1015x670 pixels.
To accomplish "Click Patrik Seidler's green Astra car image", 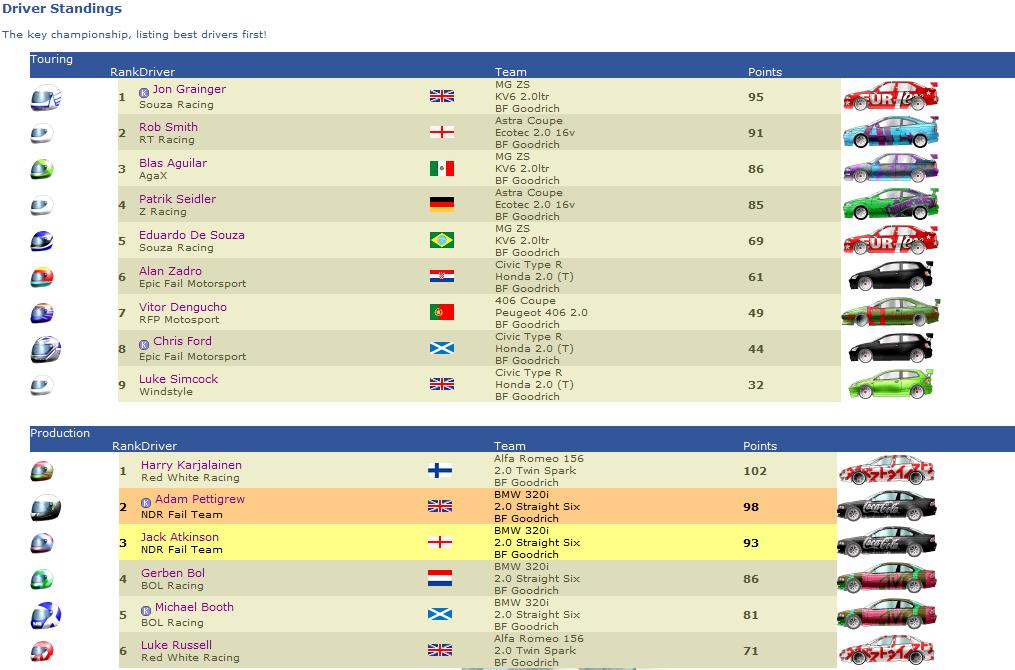I will tap(891, 205).
